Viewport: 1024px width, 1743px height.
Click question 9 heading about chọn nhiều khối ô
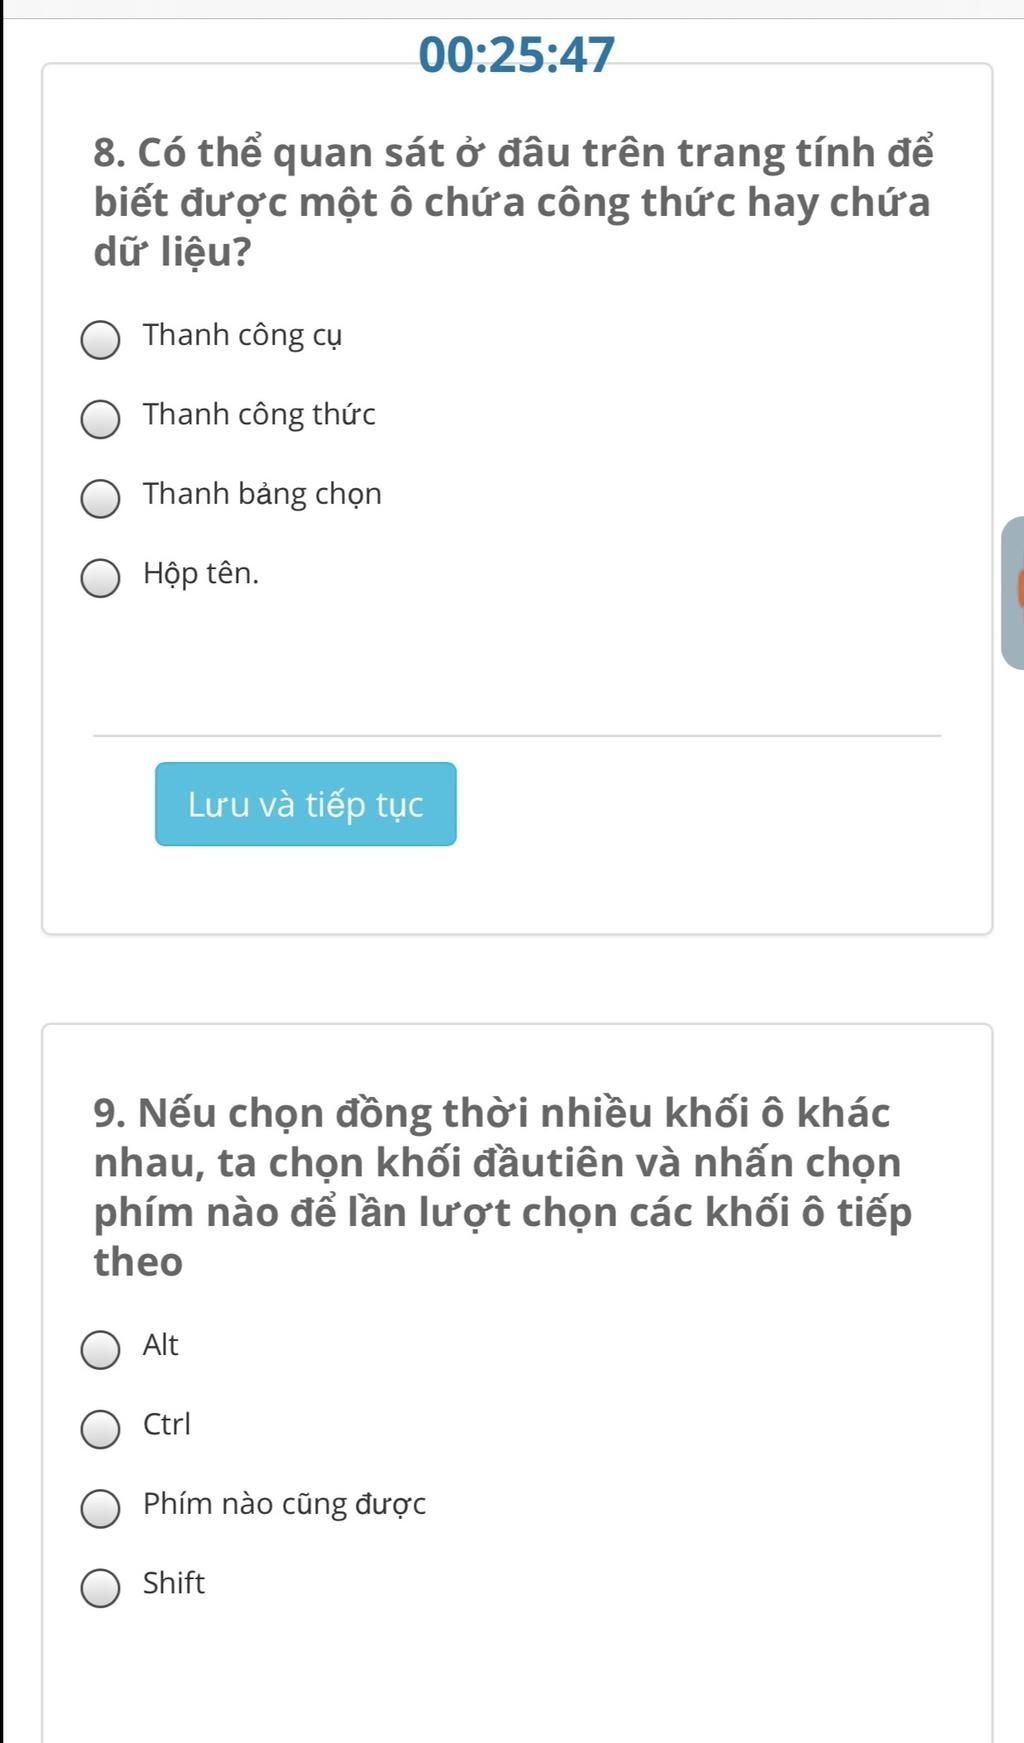point(502,1186)
